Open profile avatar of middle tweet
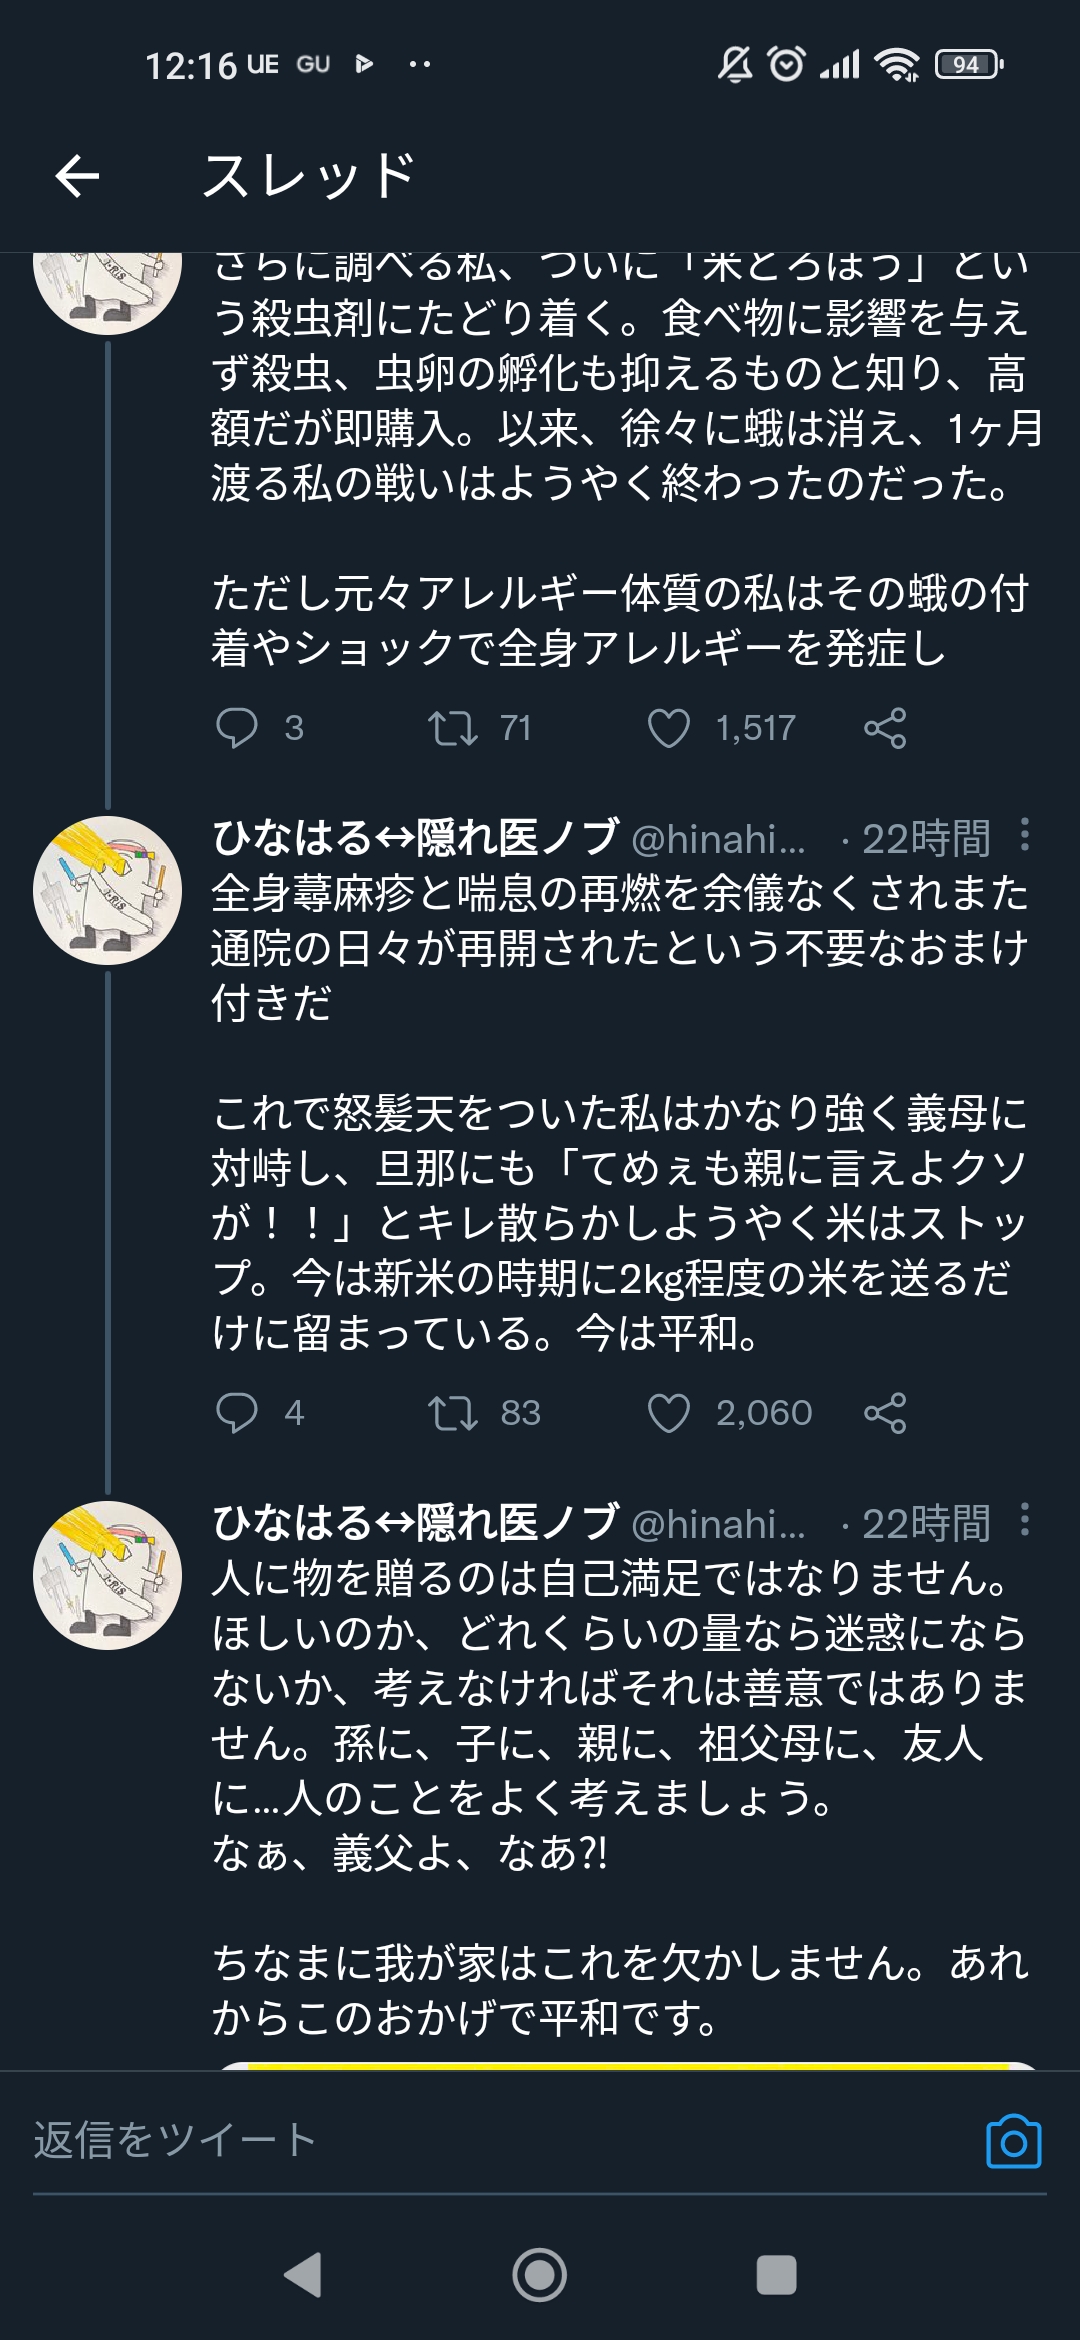 (x=108, y=891)
